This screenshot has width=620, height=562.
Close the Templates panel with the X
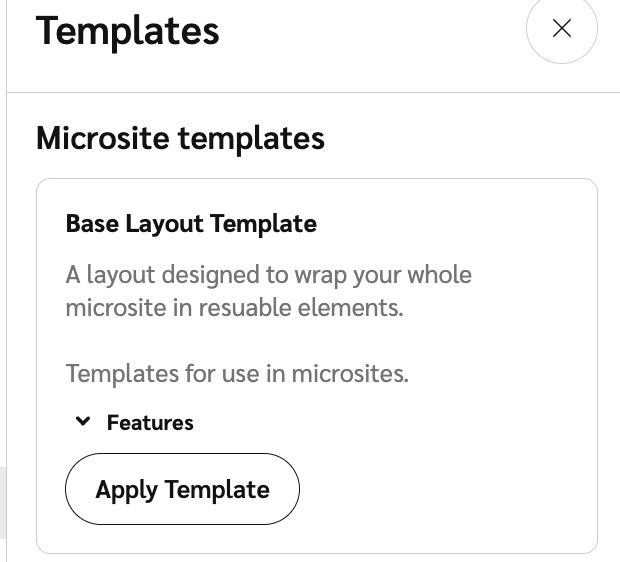(561, 28)
